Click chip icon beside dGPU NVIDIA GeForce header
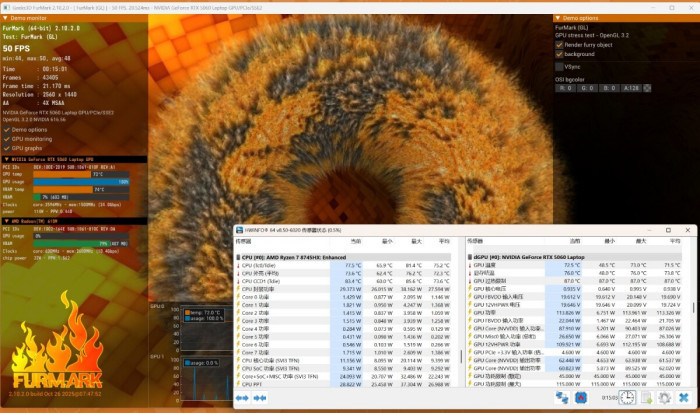 470,257
